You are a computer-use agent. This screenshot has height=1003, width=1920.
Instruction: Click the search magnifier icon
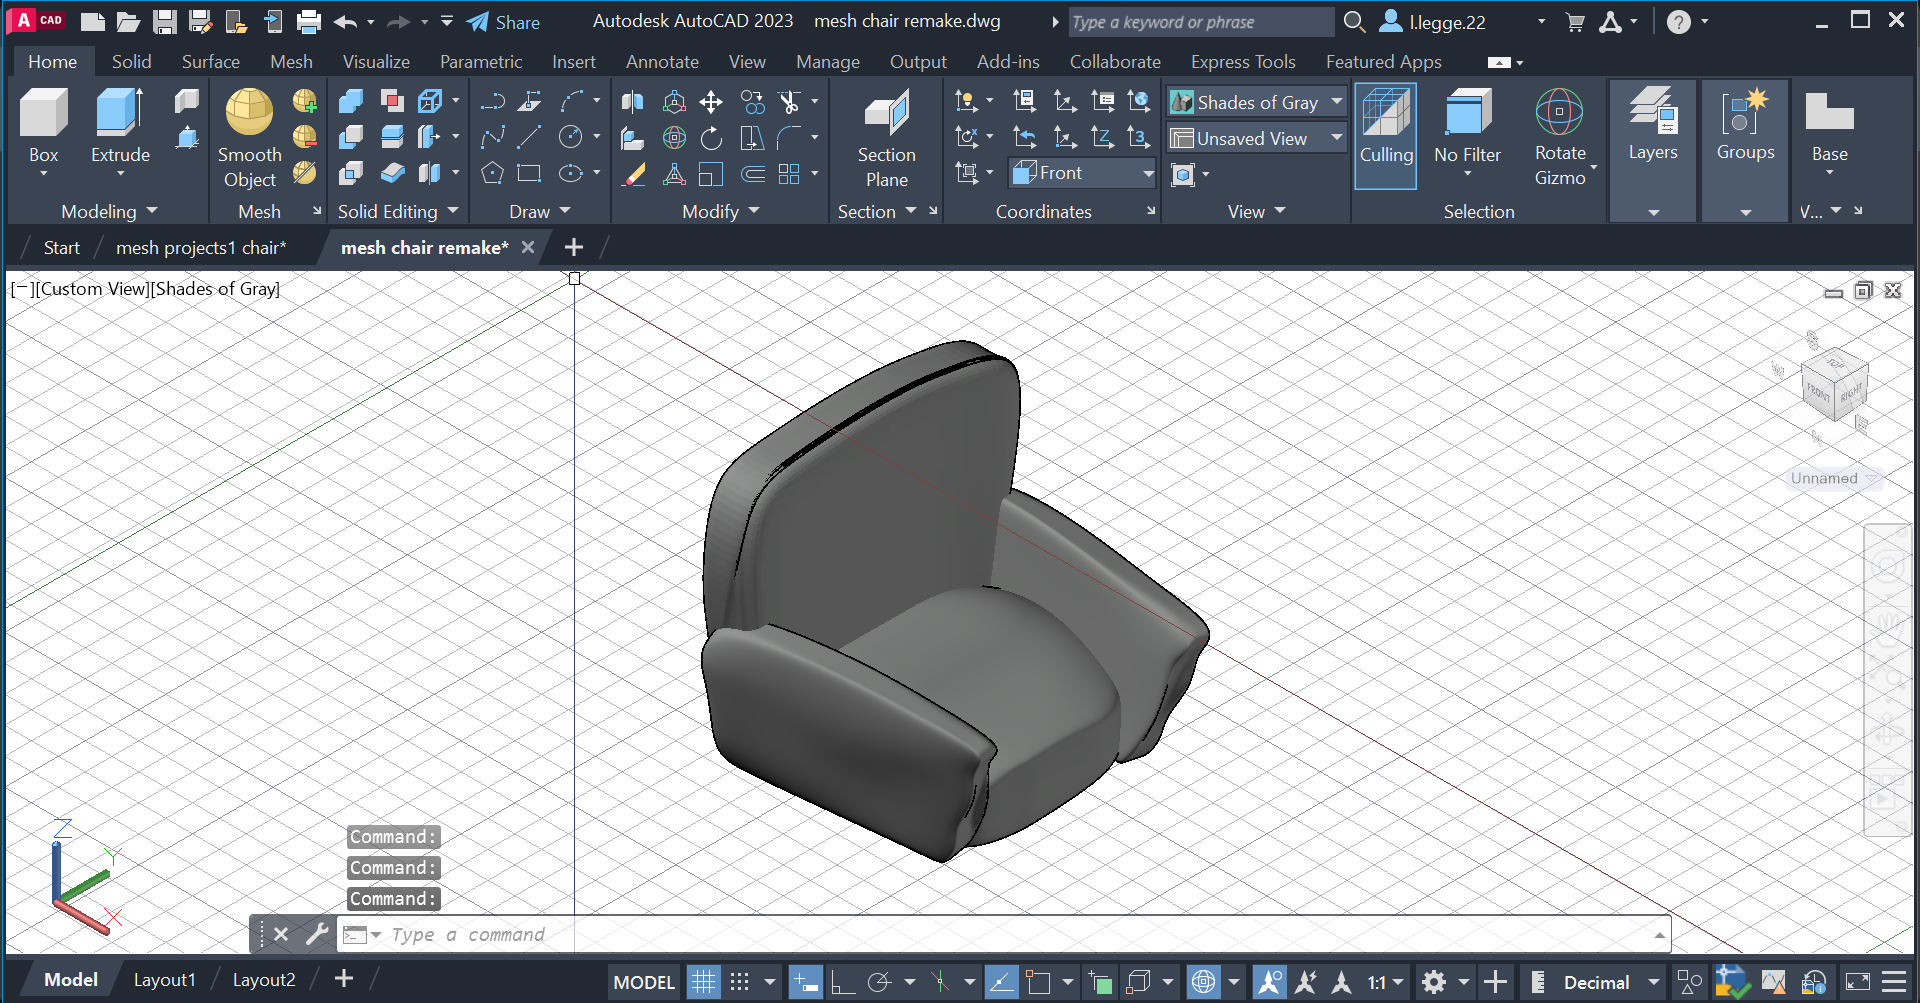(1354, 21)
